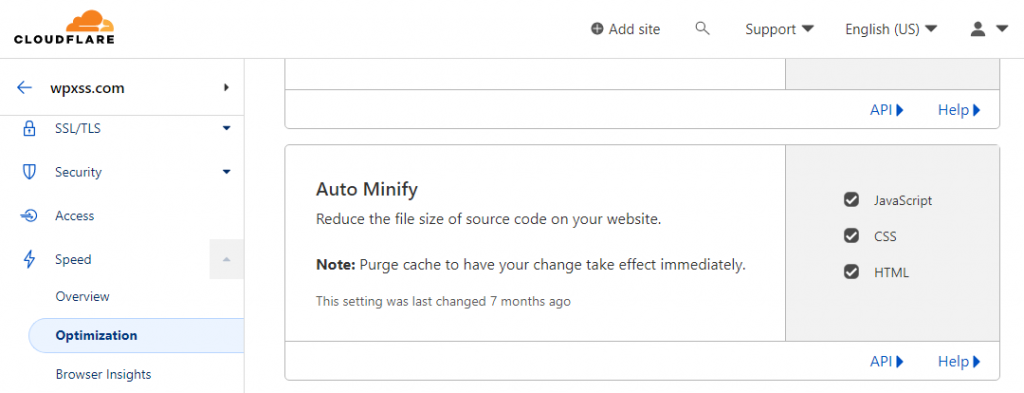Image resolution: width=1024 pixels, height=393 pixels.
Task: Disable the HTML minify checkbox
Action: pyautogui.click(x=851, y=273)
